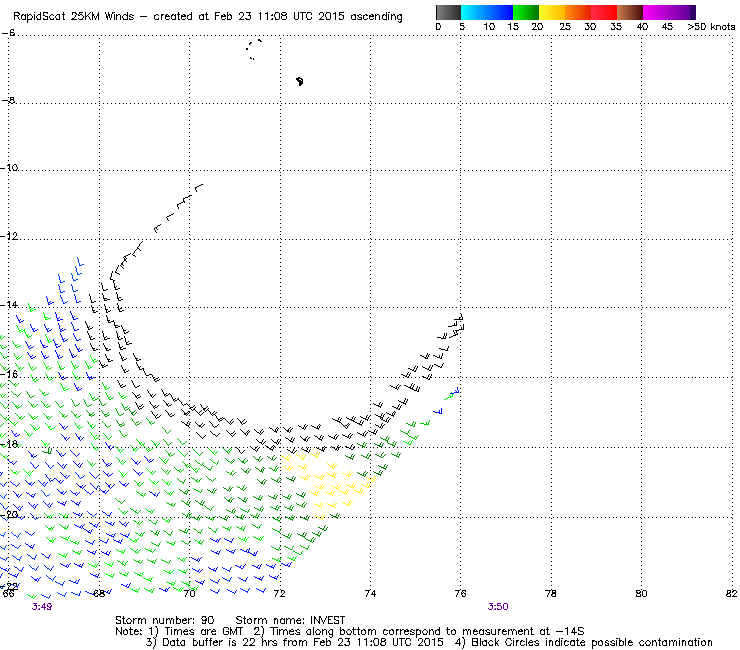This screenshot has height=650, width=740.
Task: Click the '>50 knots' legend label
Action: (x=711, y=27)
